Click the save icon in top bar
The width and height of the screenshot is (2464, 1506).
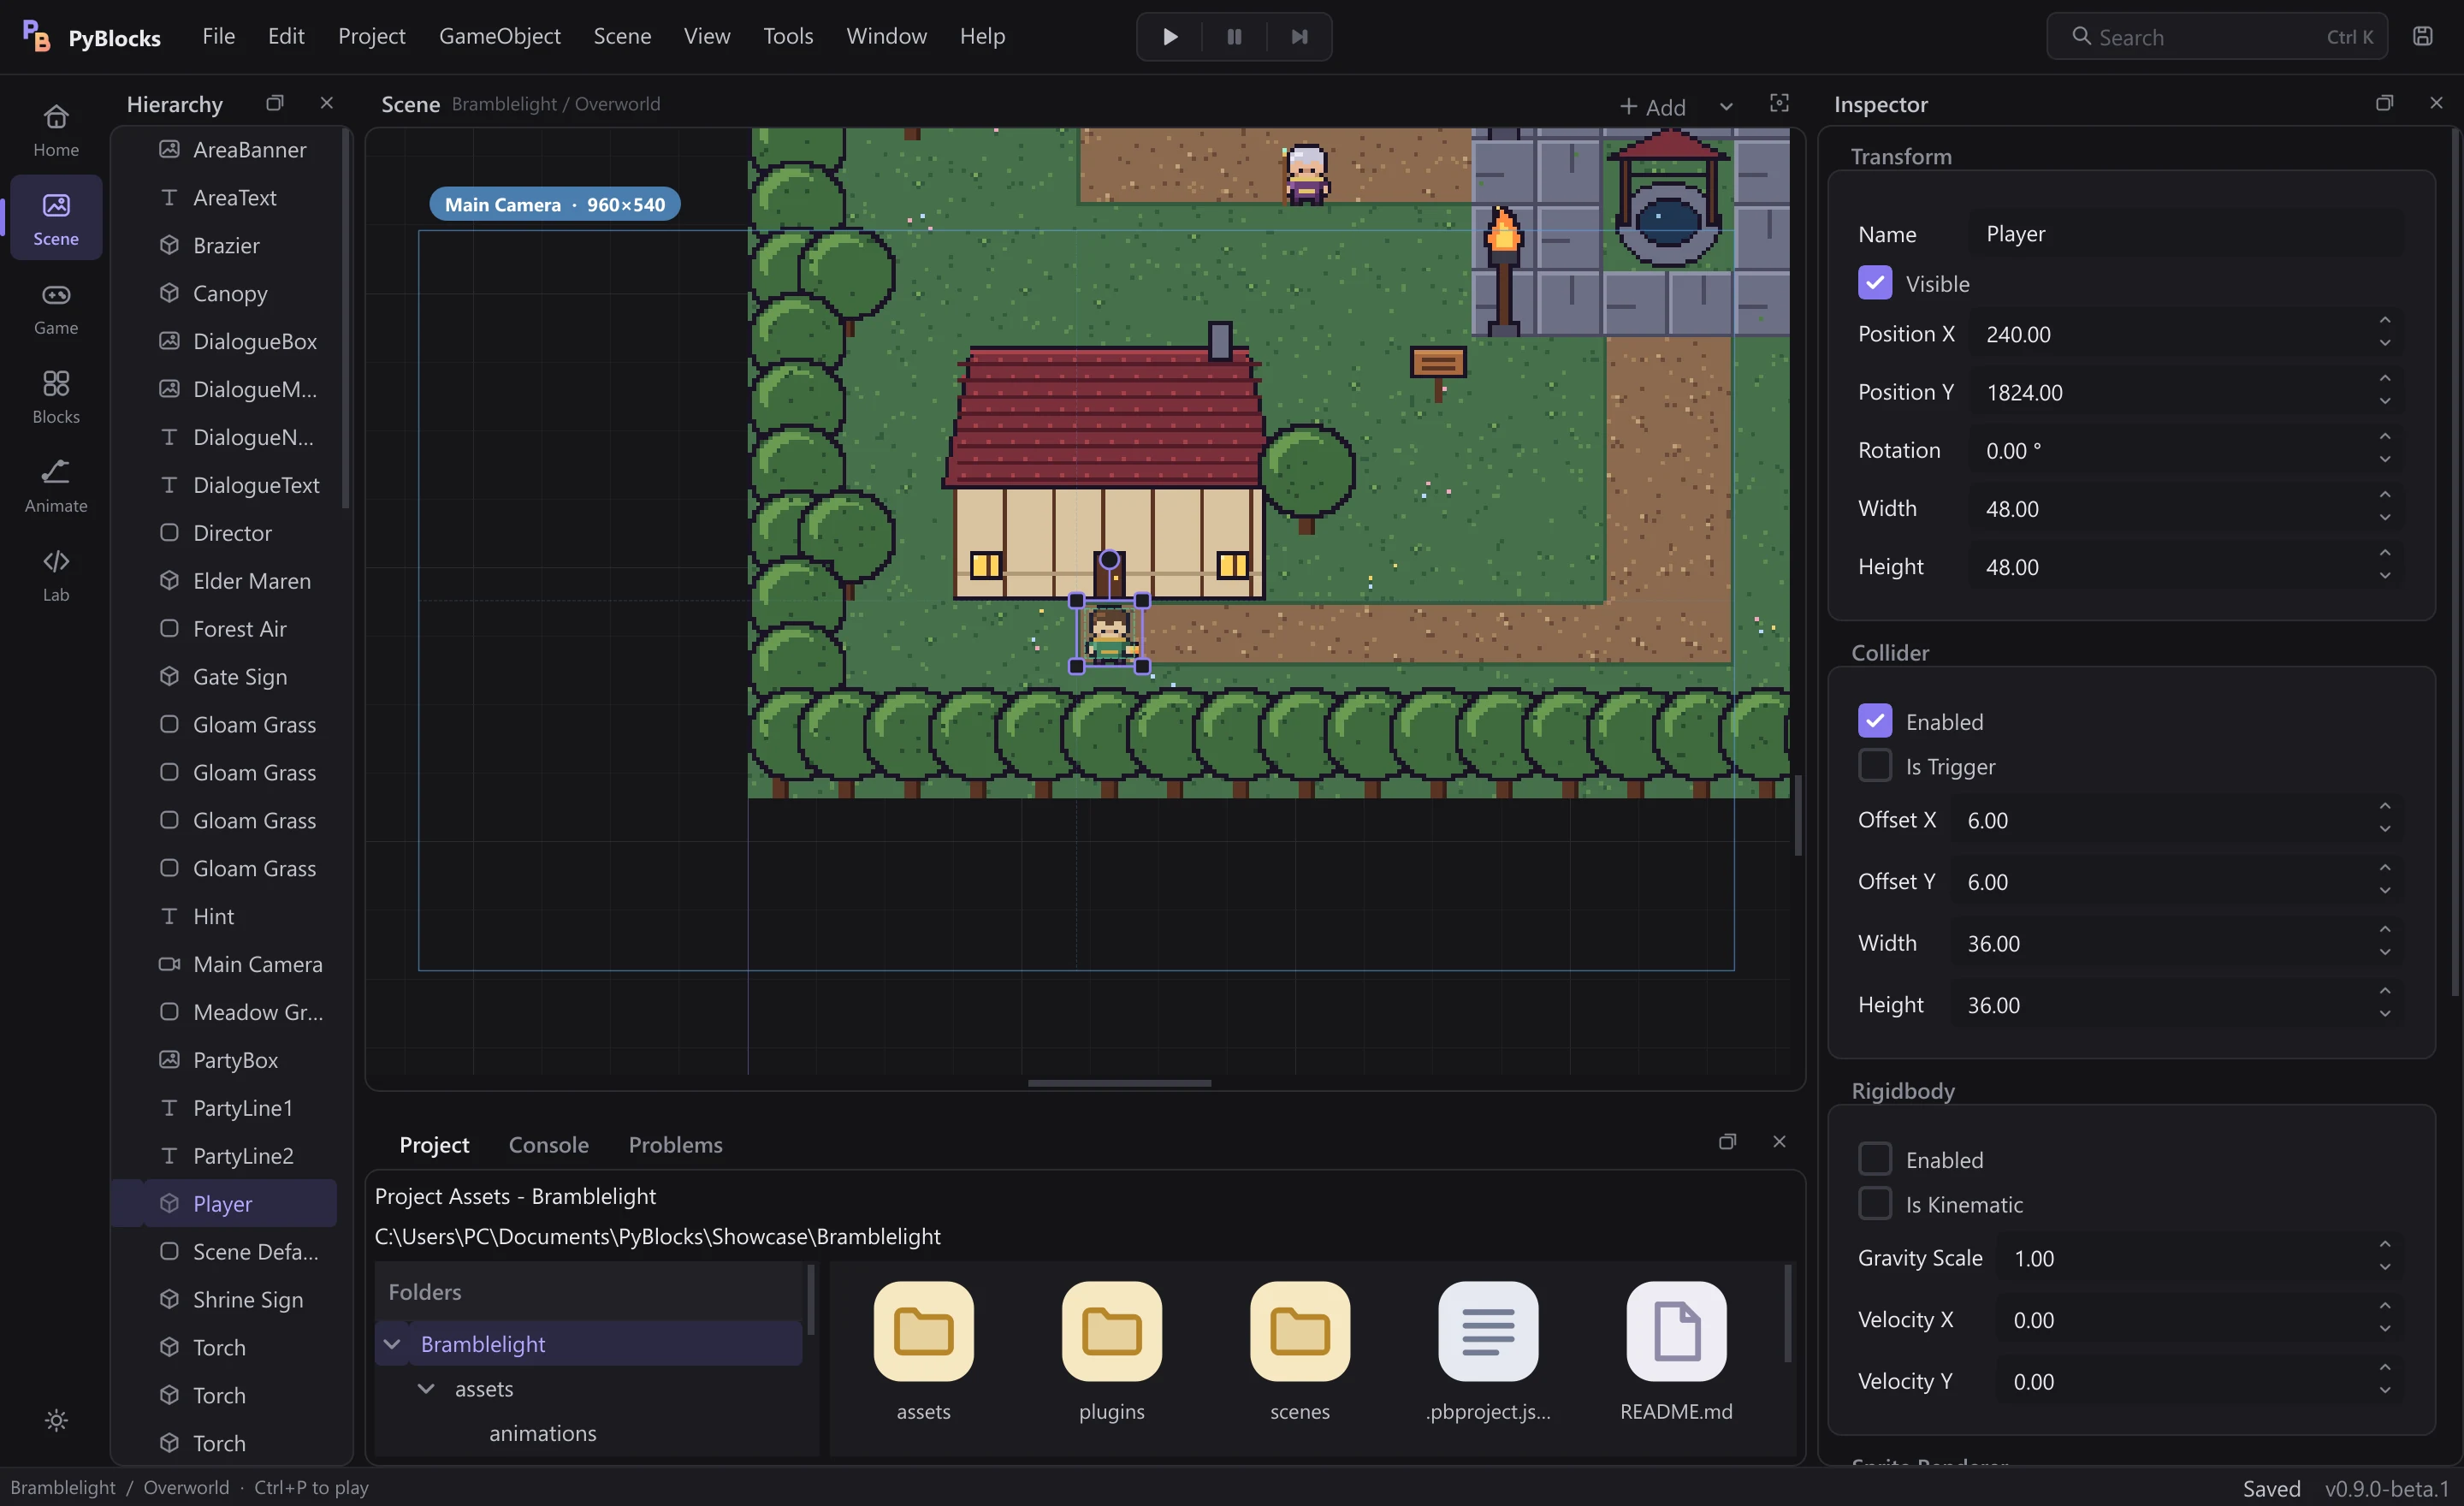2422,37
